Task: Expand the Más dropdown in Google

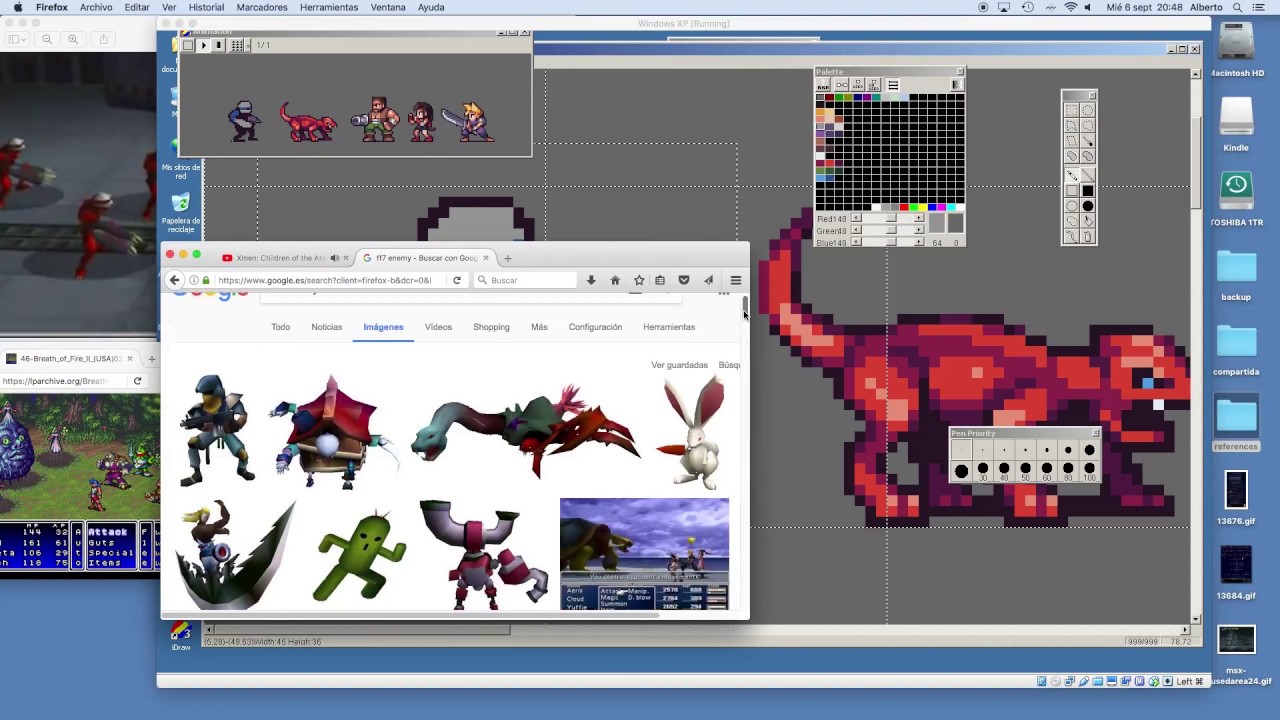Action: (539, 327)
